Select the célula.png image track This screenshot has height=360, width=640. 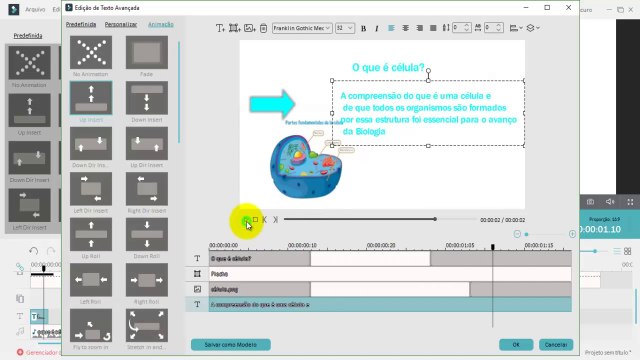[x=390, y=289]
